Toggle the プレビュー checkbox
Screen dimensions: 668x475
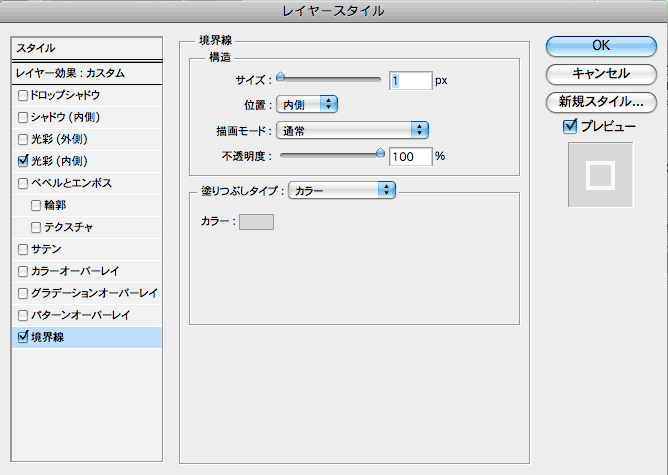click(x=570, y=127)
